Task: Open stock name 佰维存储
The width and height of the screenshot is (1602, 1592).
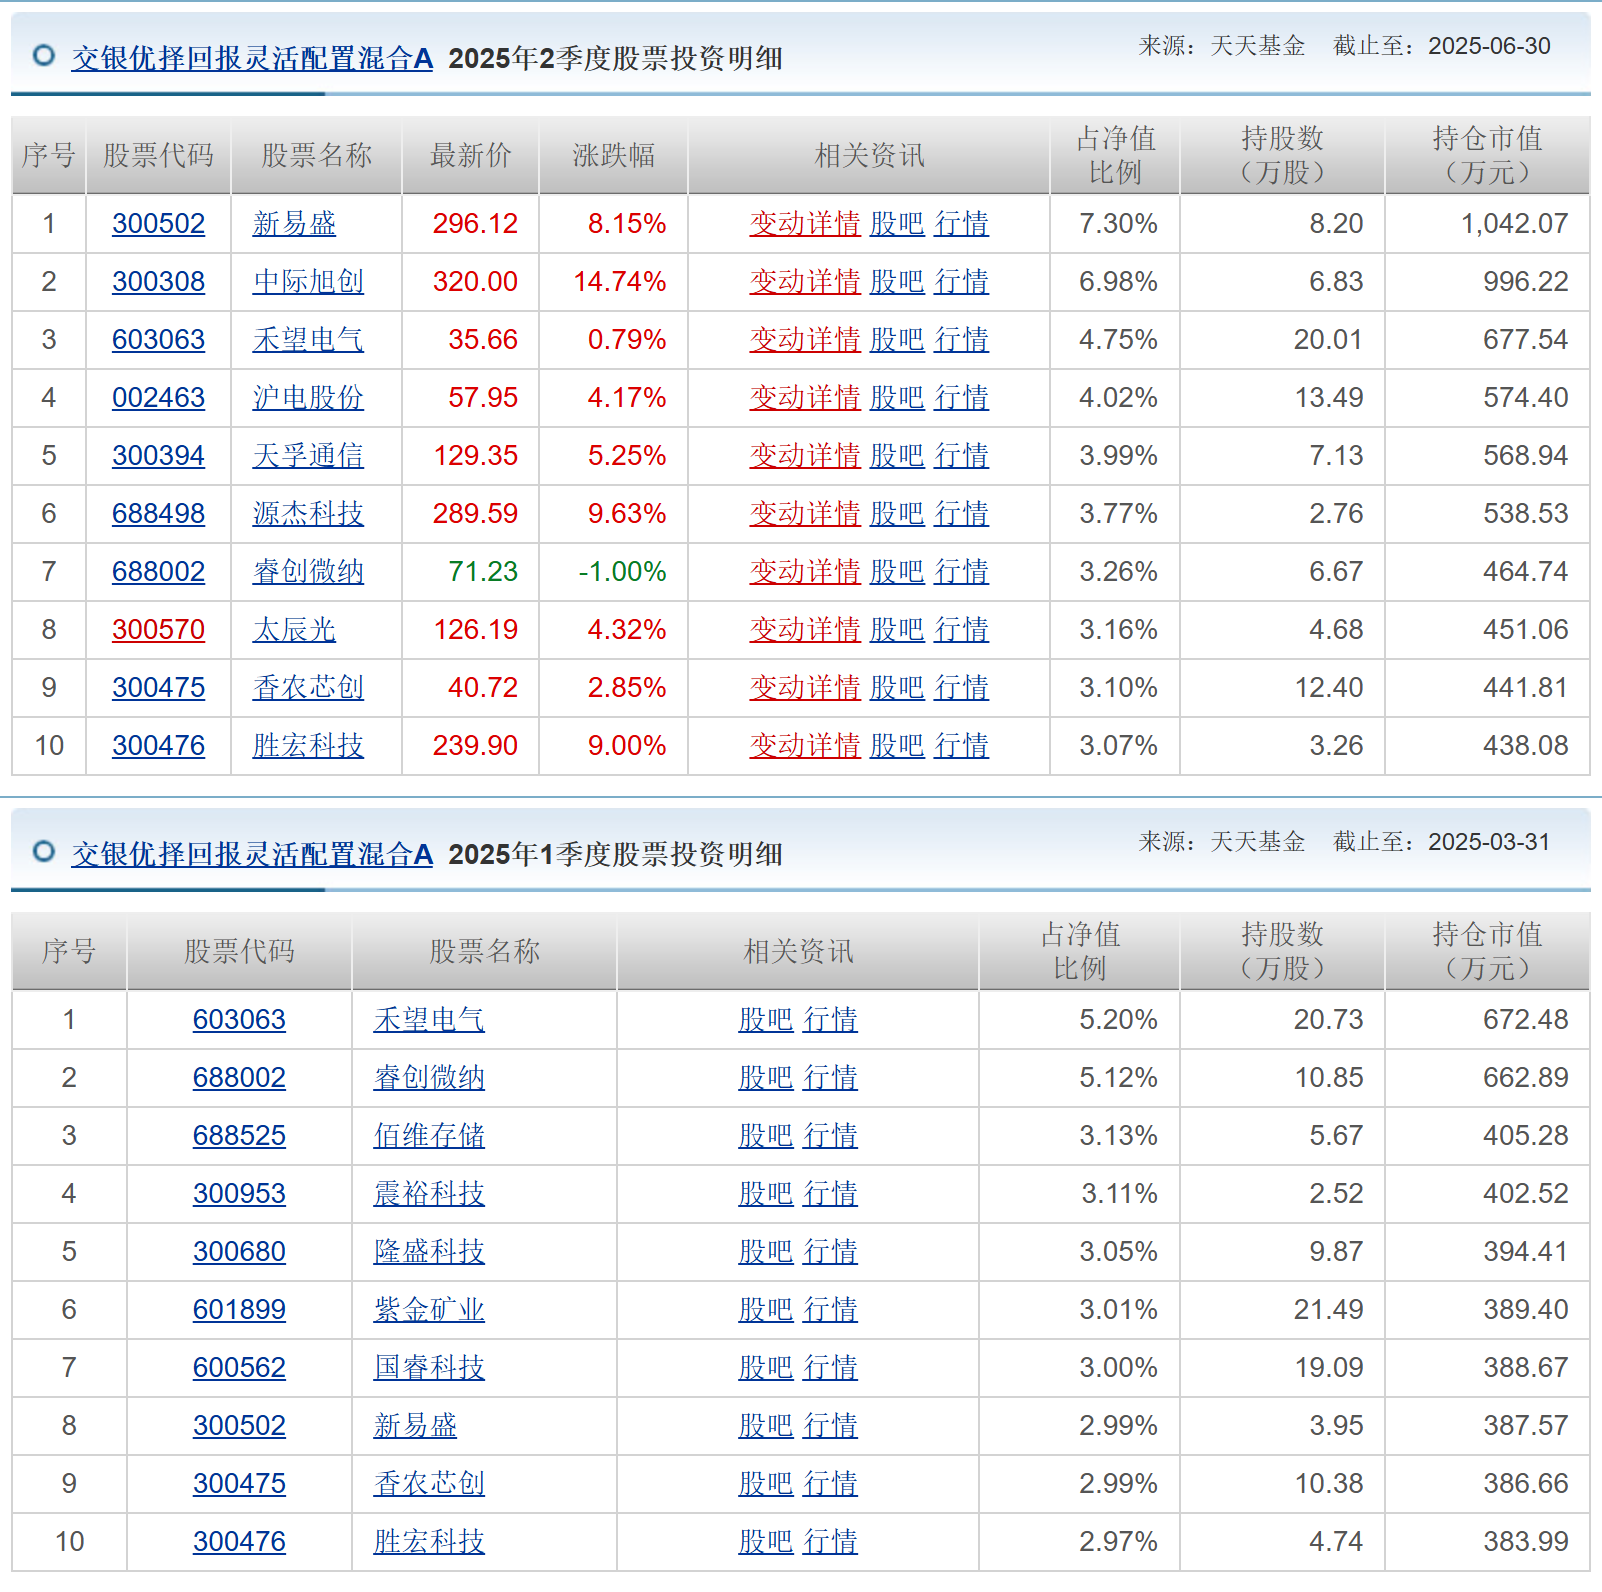Action: click(429, 1136)
